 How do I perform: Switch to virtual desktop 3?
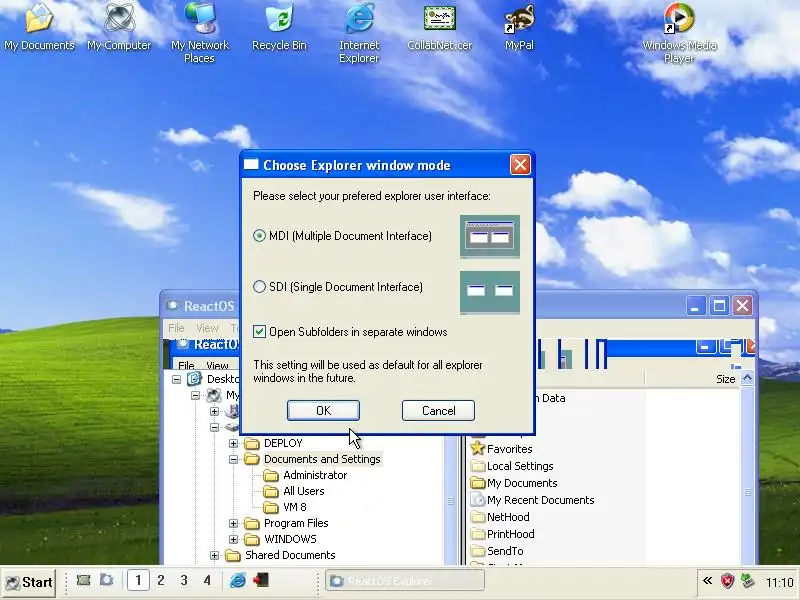pyautogui.click(x=184, y=580)
